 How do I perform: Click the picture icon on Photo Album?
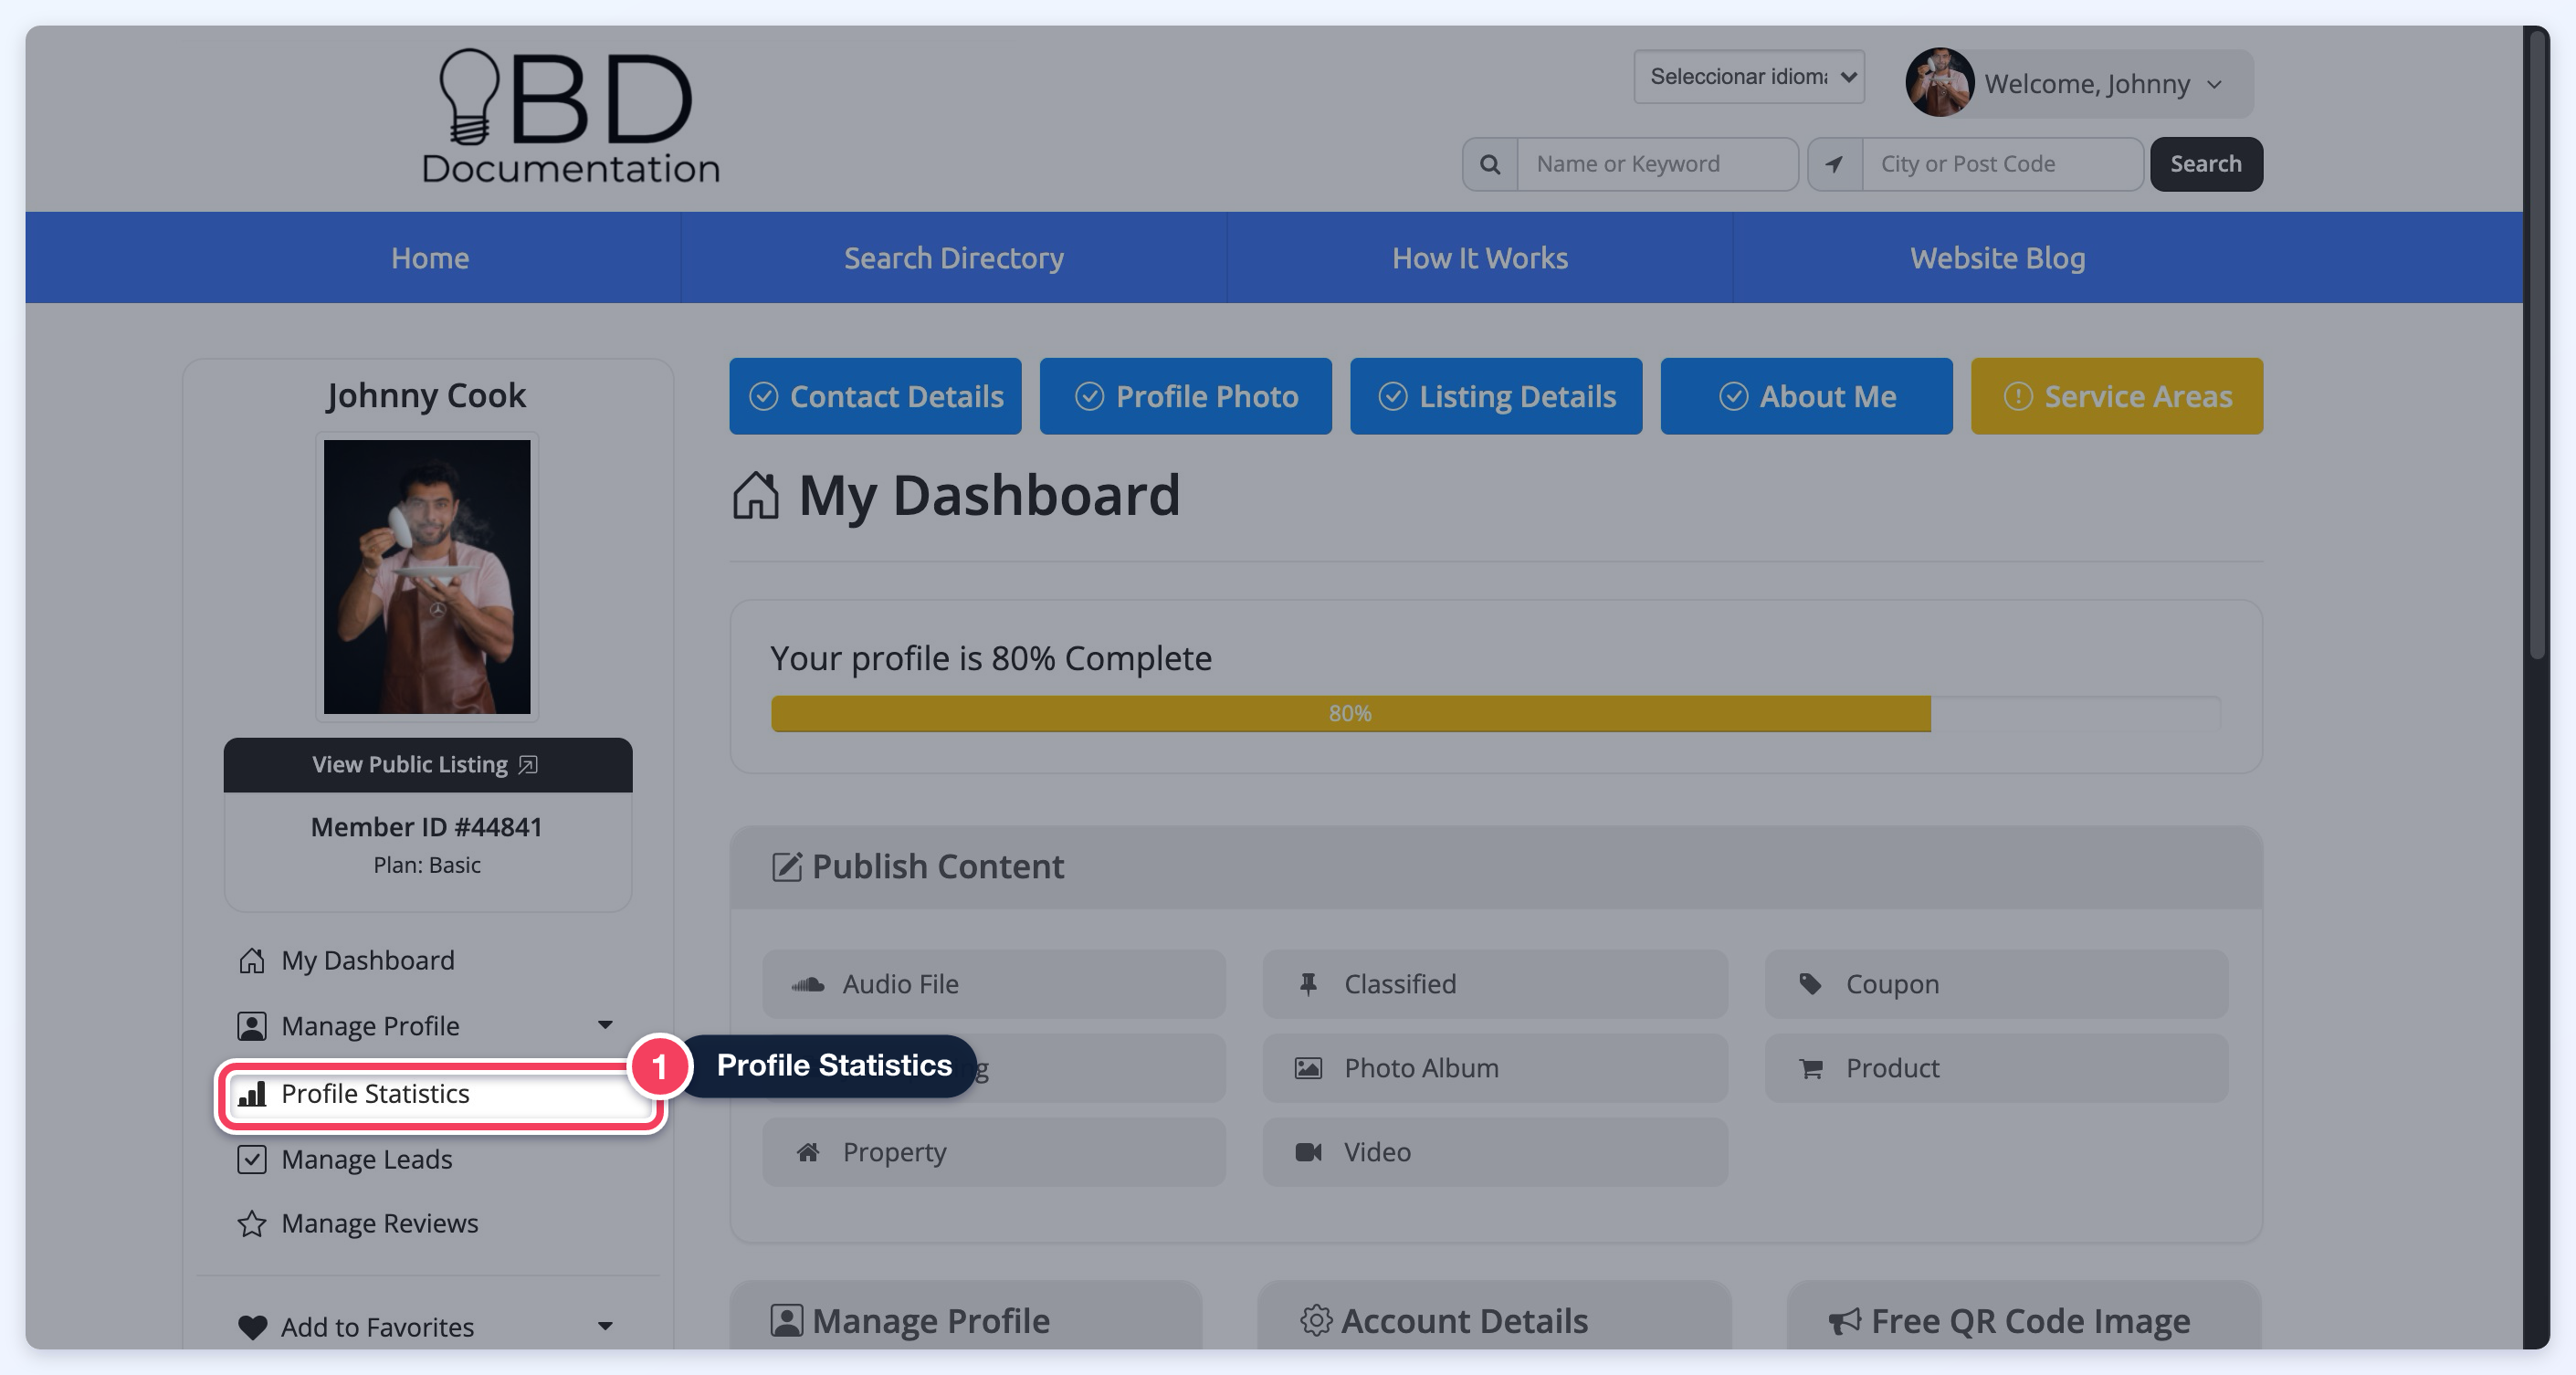[1308, 1068]
